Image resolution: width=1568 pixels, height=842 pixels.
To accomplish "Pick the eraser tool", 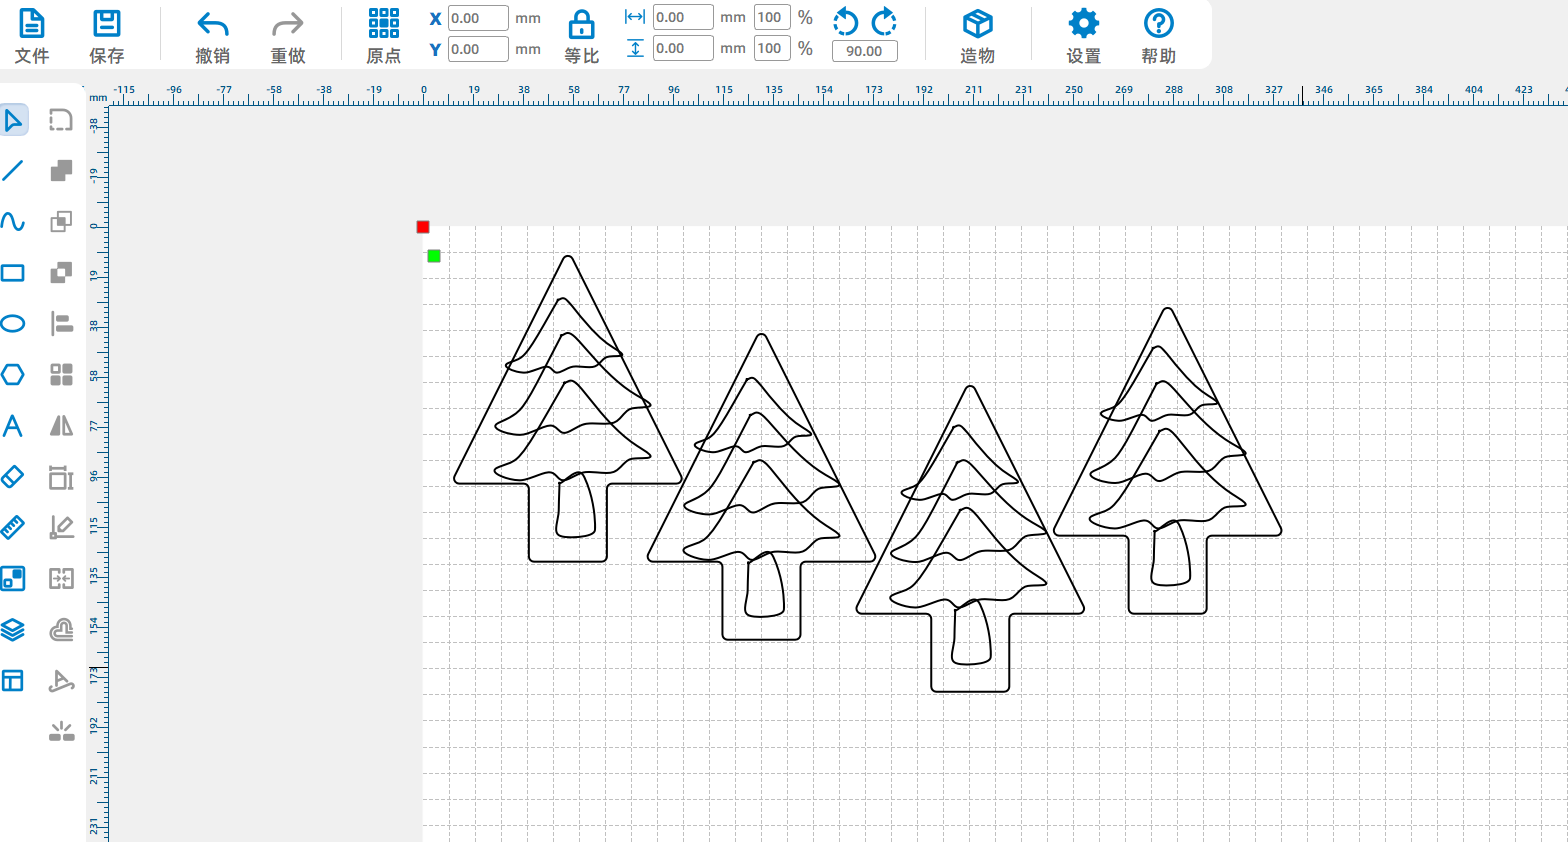I will pyautogui.click(x=13, y=477).
